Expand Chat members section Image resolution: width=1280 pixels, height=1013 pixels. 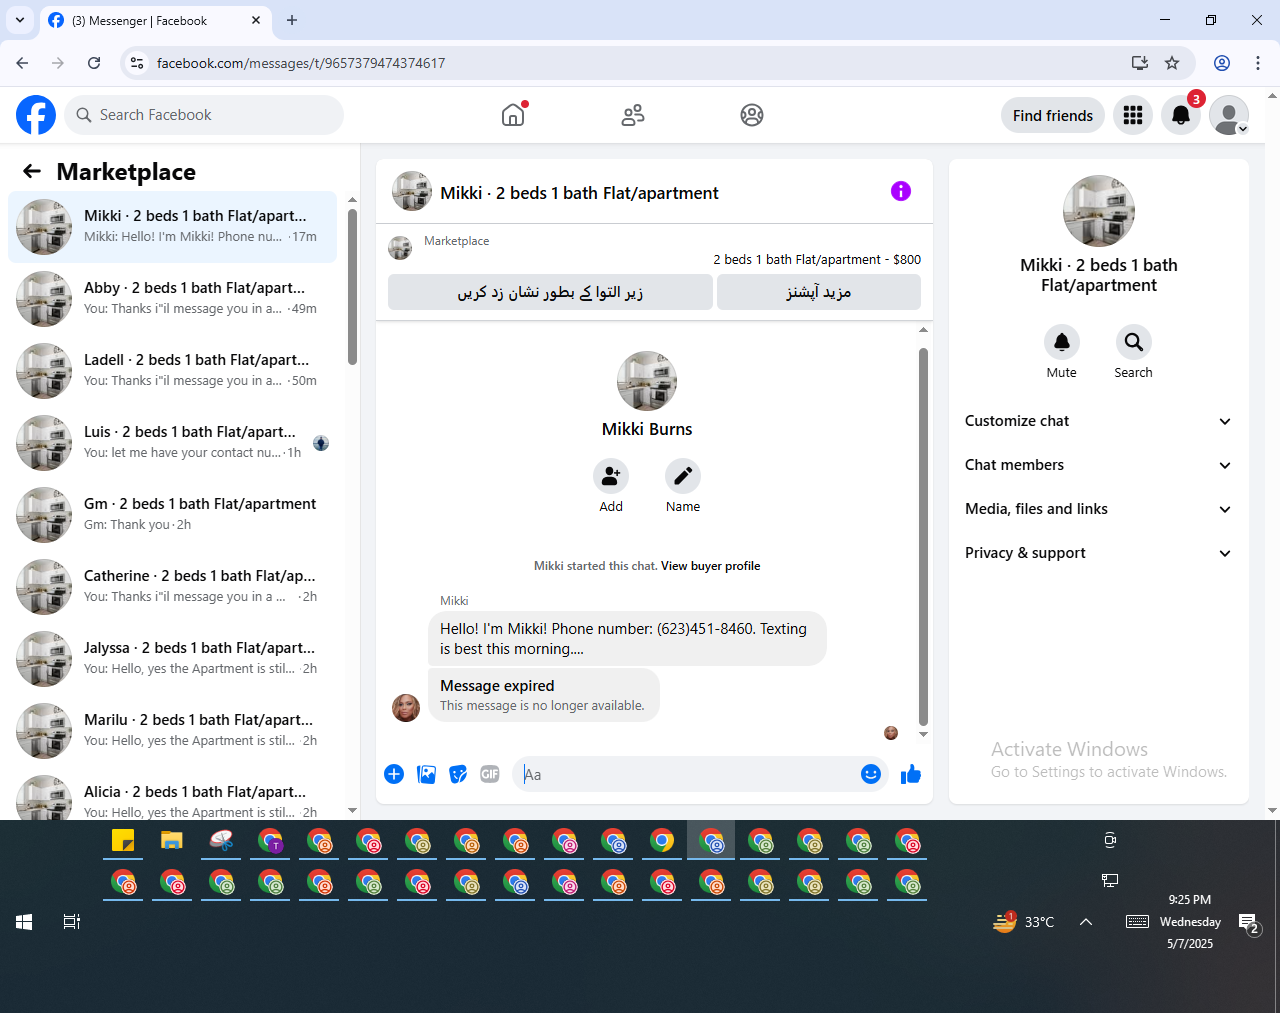coord(1098,465)
